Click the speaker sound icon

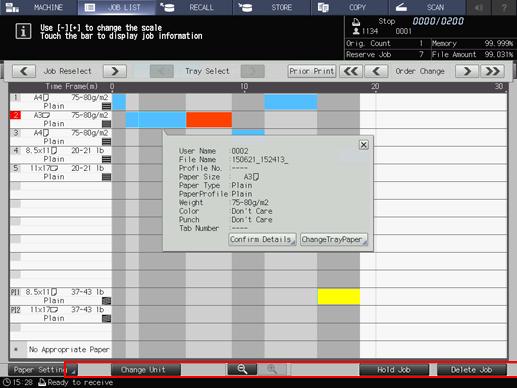(x=479, y=7)
